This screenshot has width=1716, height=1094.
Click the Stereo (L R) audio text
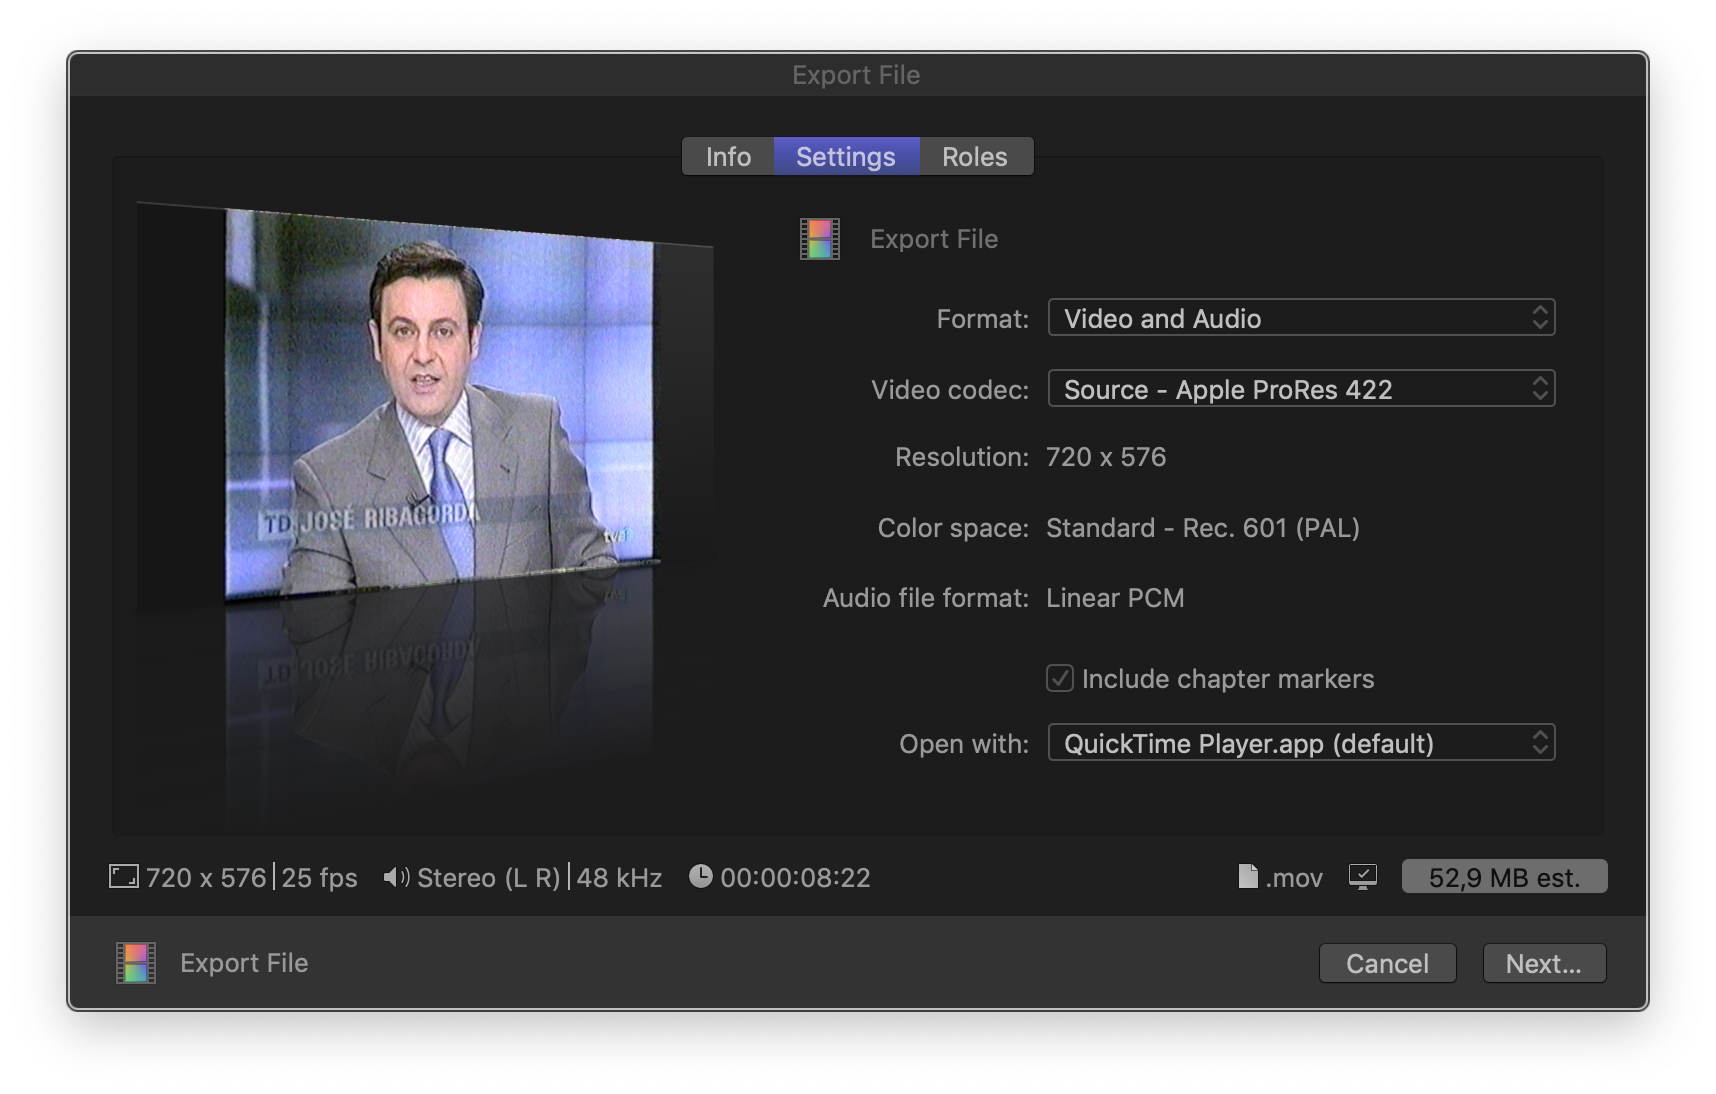(488, 878)
